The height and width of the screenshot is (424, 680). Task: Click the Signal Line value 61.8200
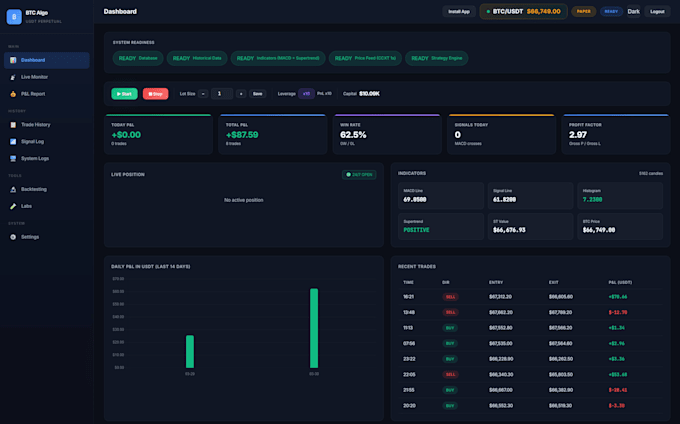(x=504, y=199)
